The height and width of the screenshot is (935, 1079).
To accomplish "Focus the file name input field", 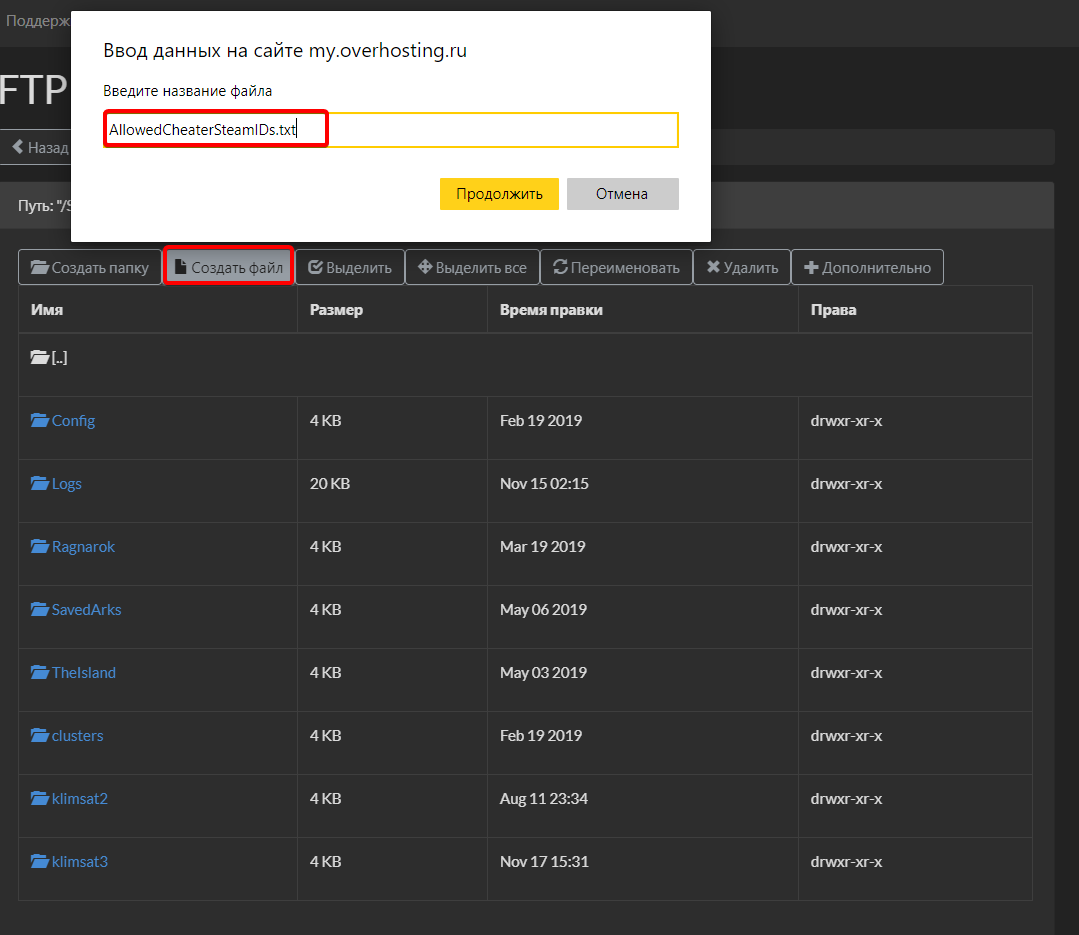I will pos(391,129).
